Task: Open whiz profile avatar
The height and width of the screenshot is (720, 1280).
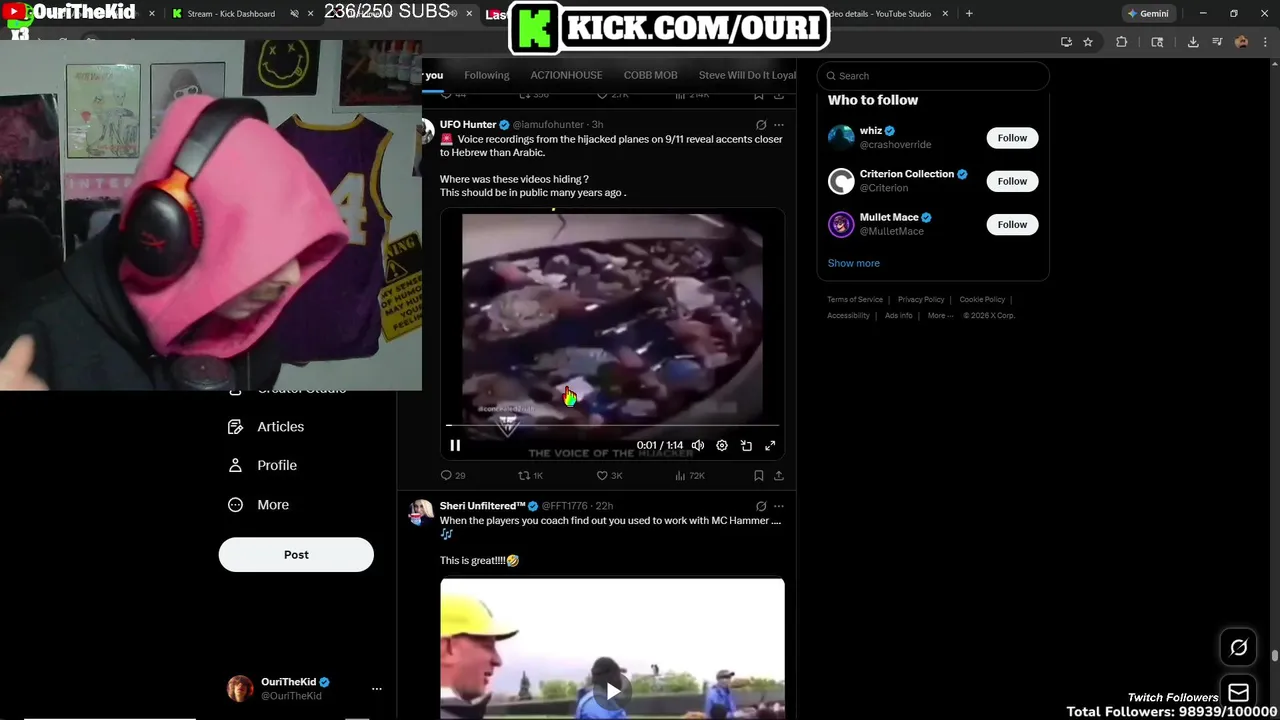Action: click(x=841, y=138)
